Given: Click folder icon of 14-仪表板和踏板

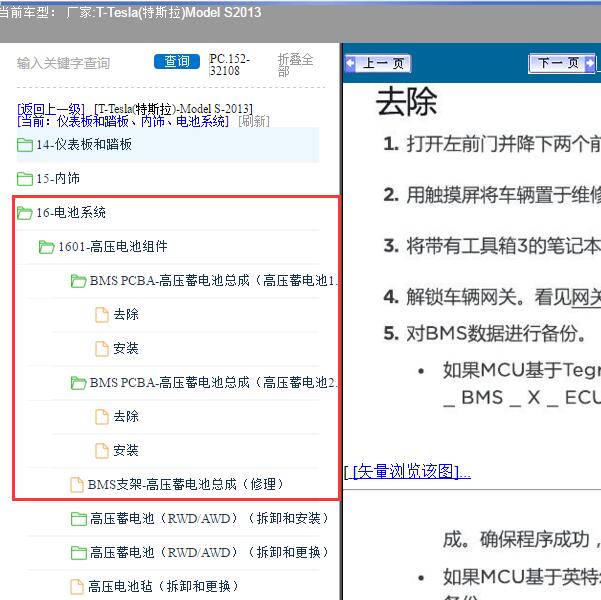Looking at the screenshot, I should [x=25, y=145].
